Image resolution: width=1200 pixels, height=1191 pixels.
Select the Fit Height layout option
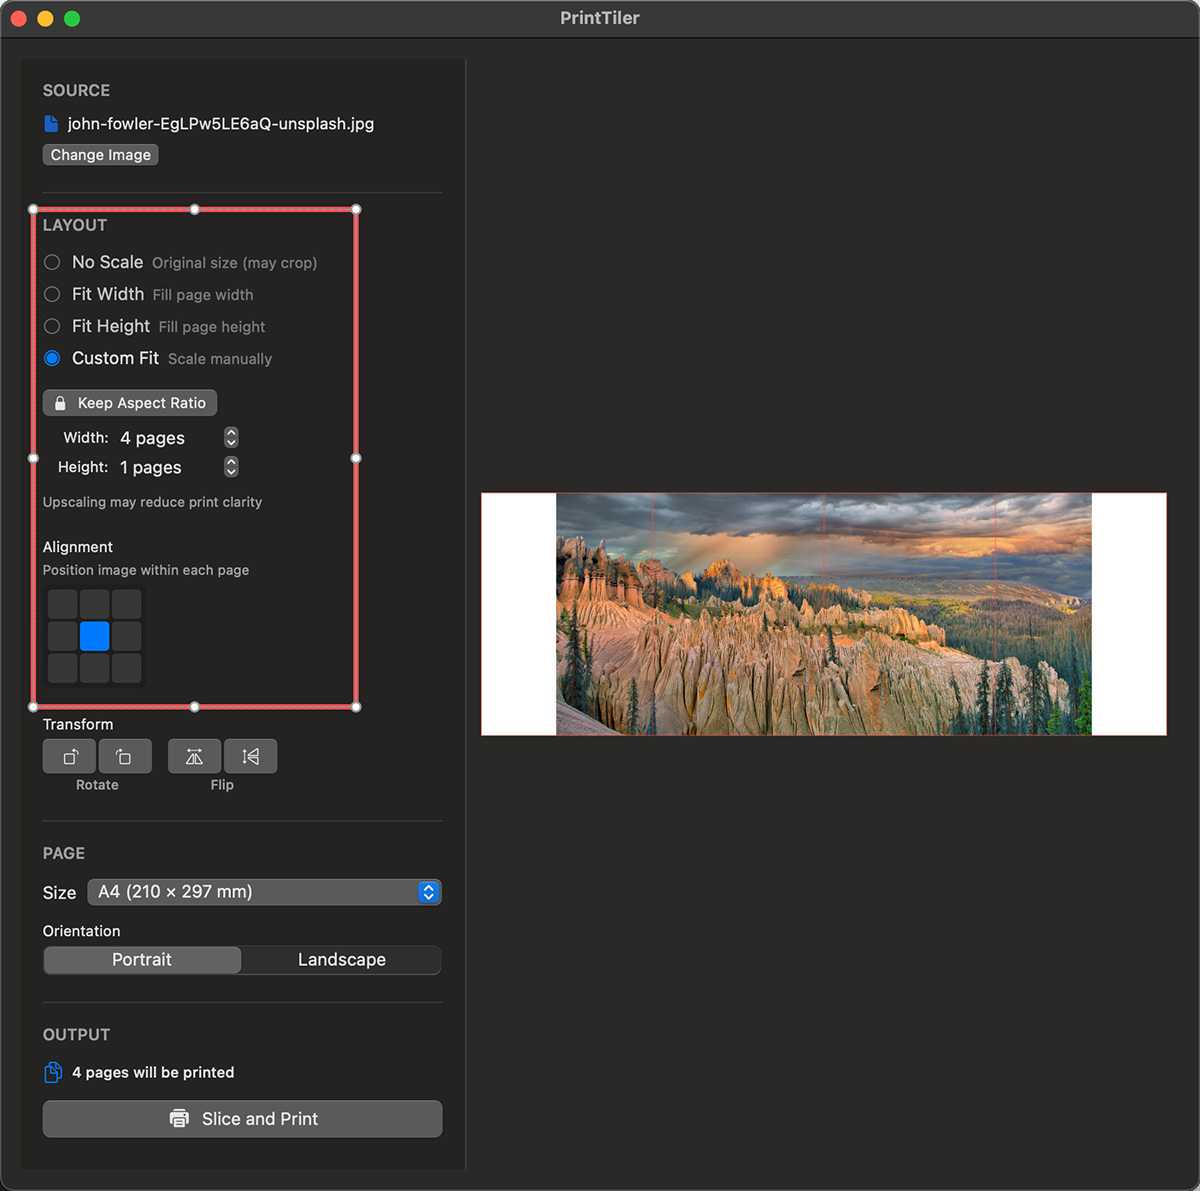coord(52,326)
